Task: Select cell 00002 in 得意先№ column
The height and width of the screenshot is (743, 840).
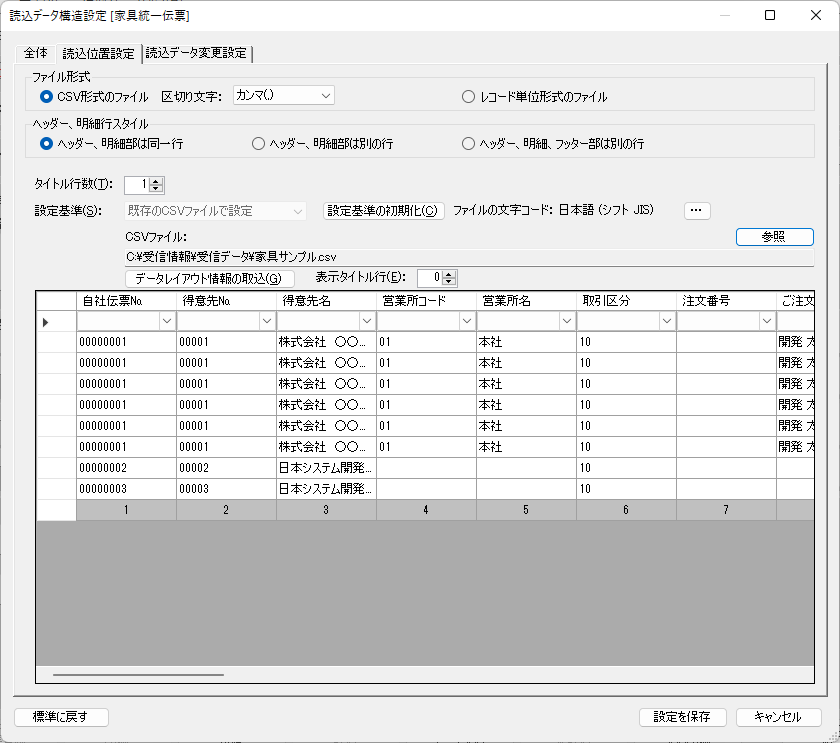Action: [x=226, y=468]
